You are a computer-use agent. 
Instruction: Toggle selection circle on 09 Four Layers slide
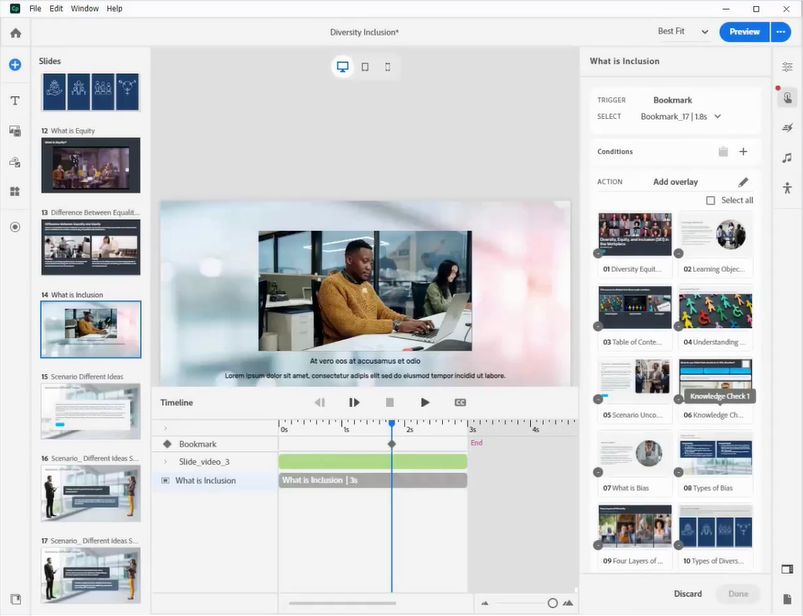pos(598,545)
